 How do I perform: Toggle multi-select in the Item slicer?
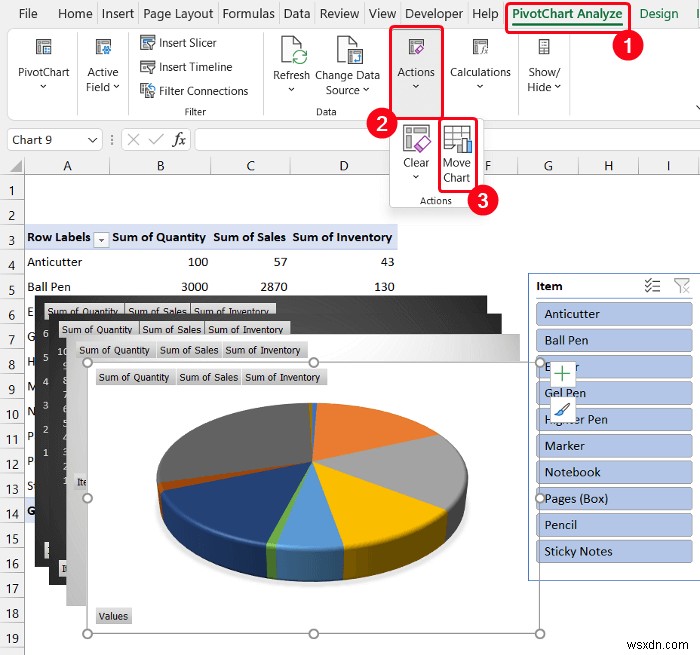(x=652, y=286)
